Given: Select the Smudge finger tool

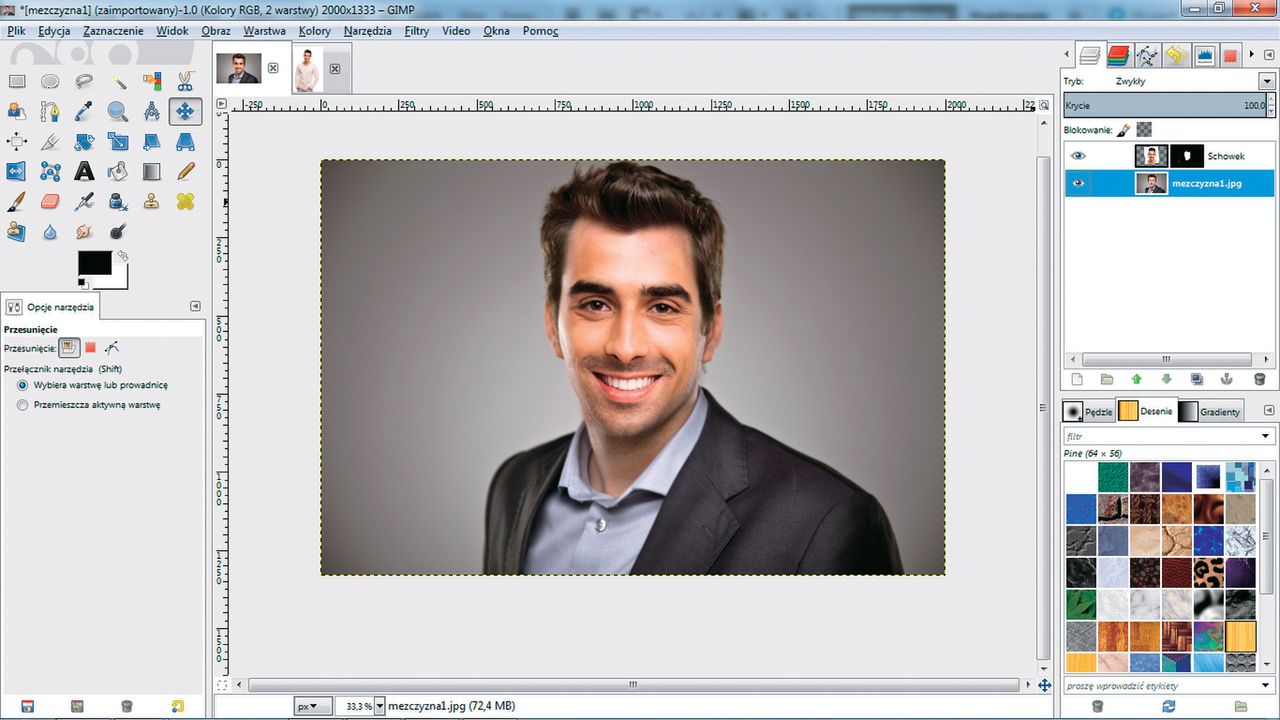Looking at the screenshot, I should tap(84, 231).
